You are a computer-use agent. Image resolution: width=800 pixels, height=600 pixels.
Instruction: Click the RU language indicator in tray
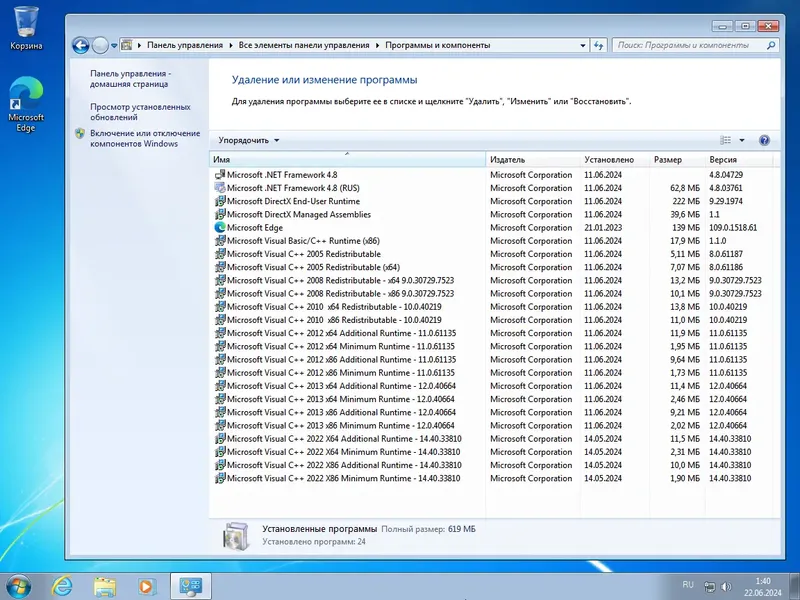click(x=688, y=585)
